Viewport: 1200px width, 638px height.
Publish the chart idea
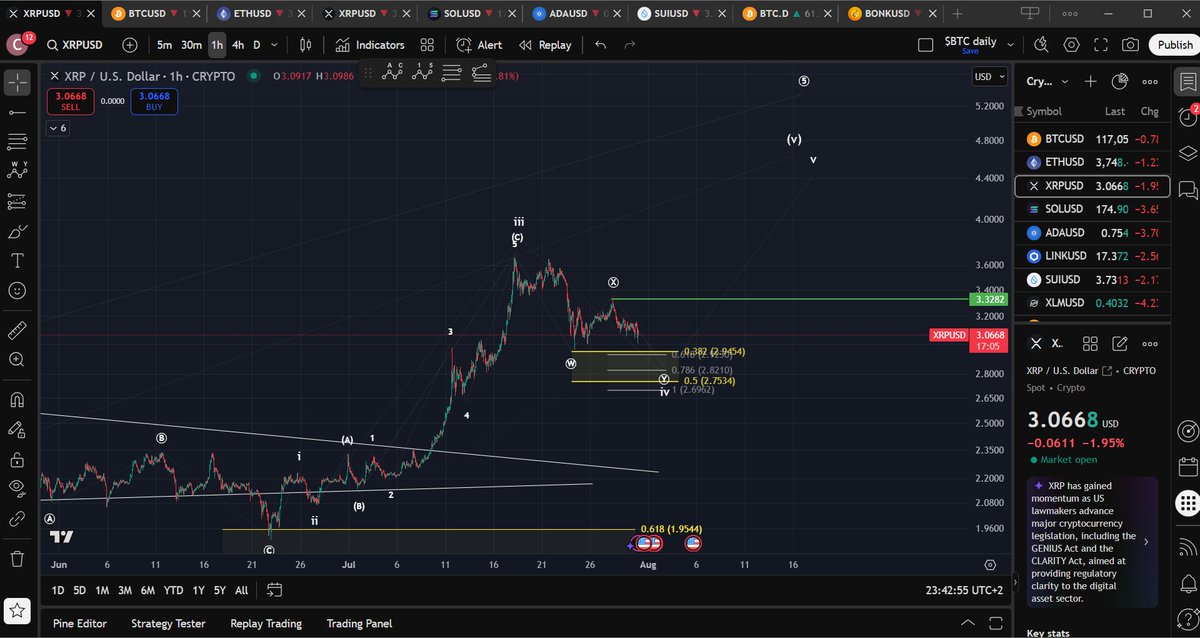(1174, 45)
